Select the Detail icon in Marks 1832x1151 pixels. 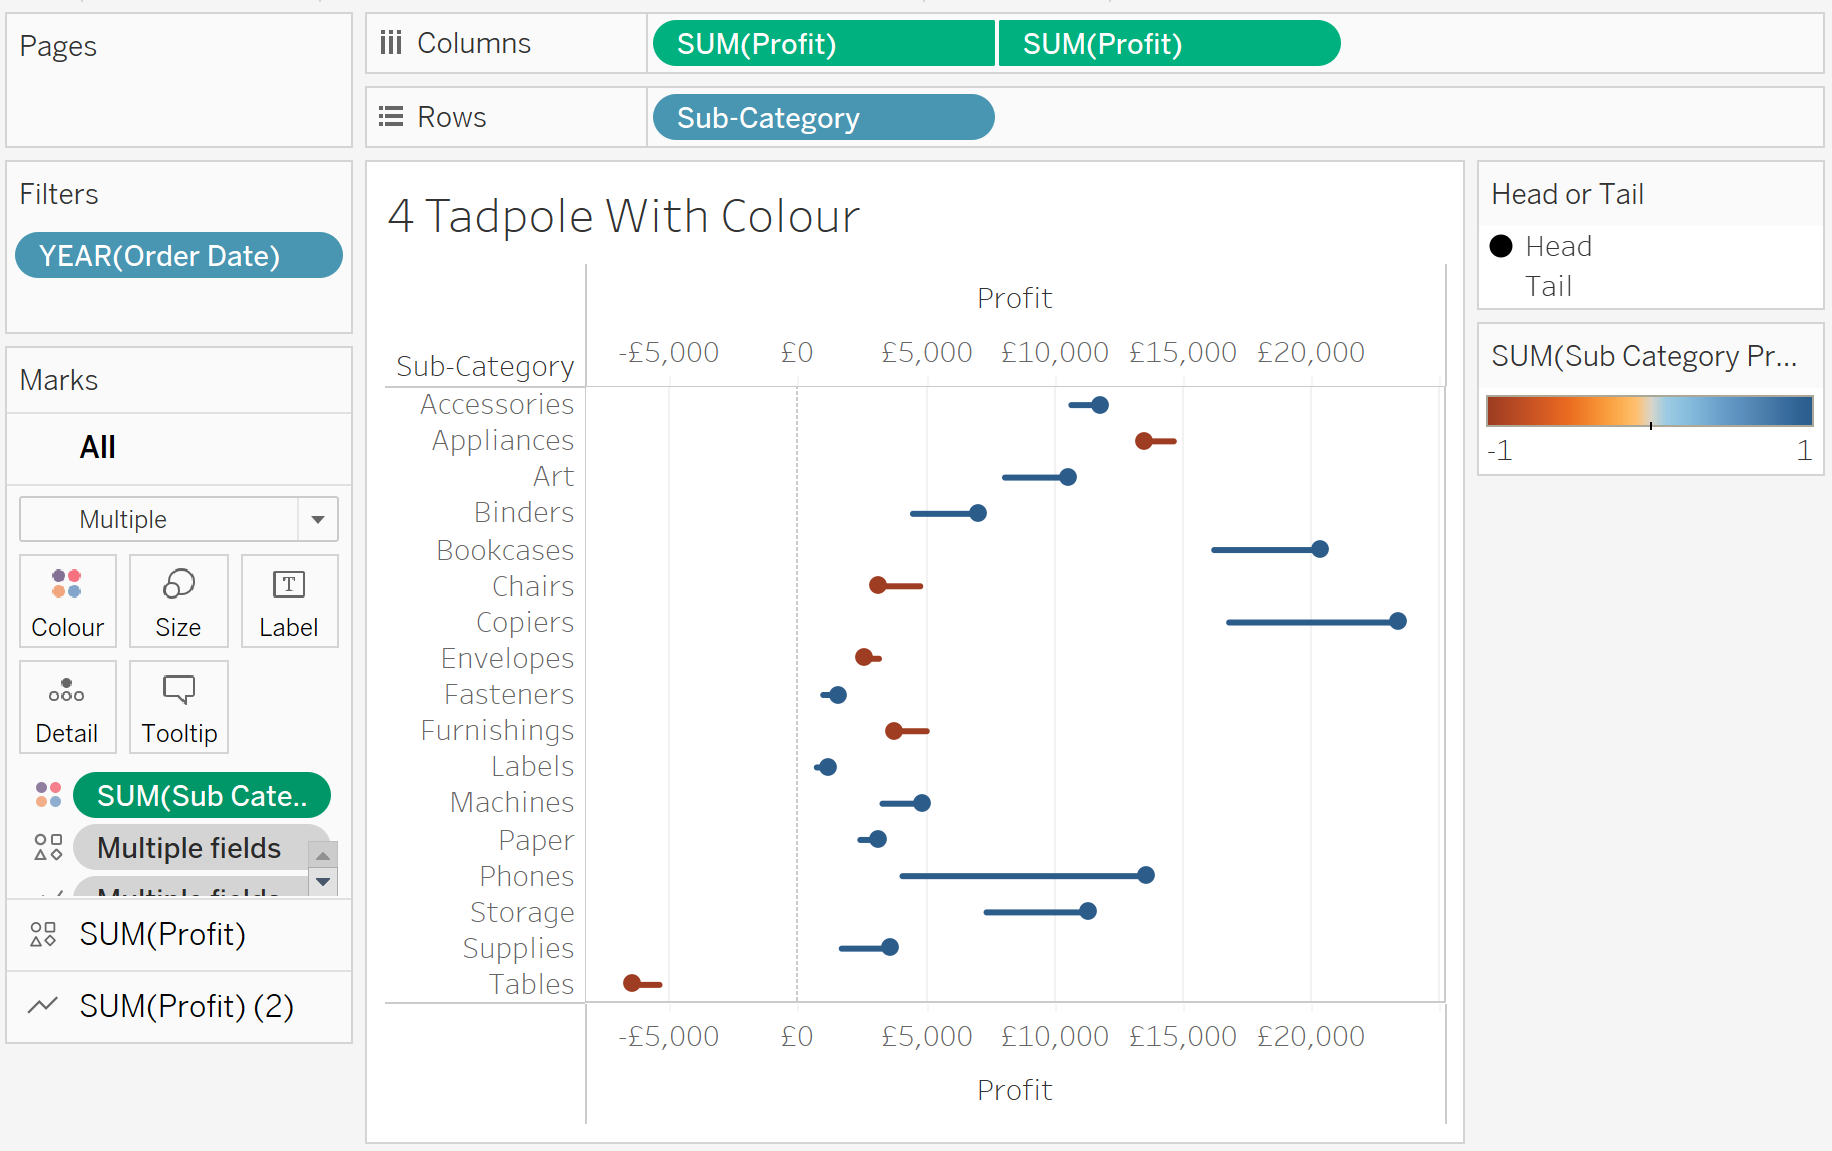pyautogui.click(x=67, y=706)
